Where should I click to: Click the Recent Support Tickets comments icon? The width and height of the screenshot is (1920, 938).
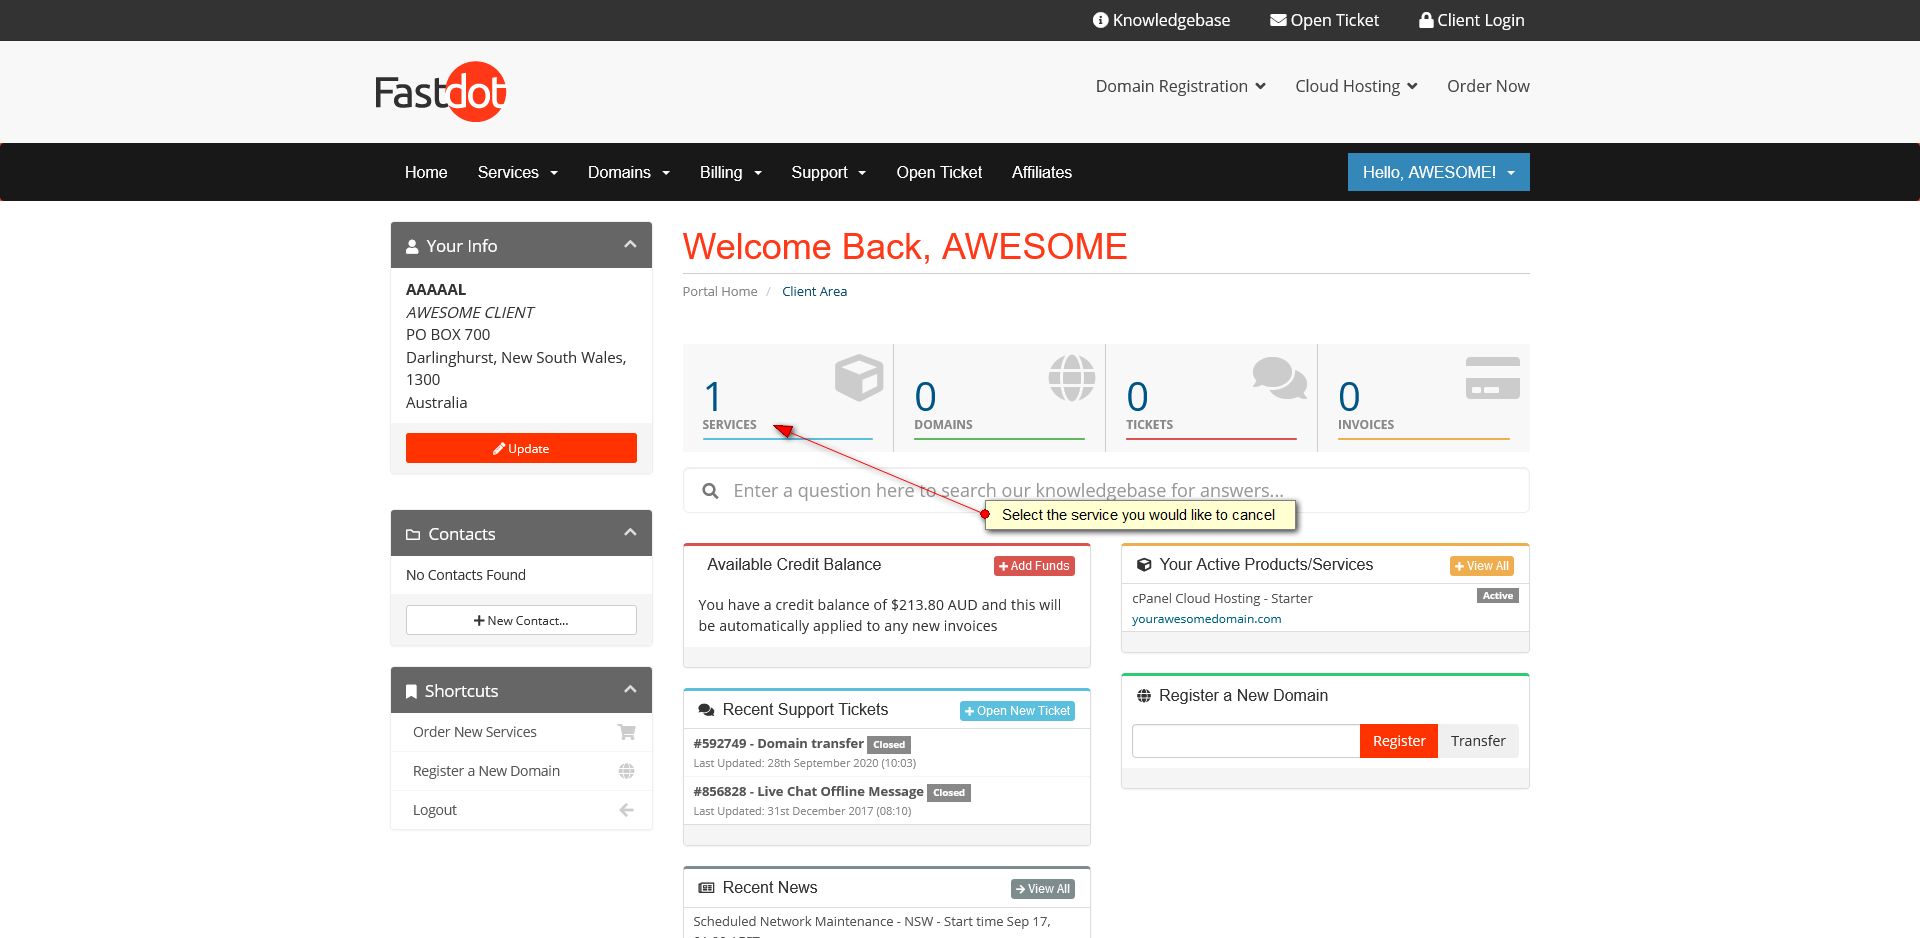coord(706,710)
